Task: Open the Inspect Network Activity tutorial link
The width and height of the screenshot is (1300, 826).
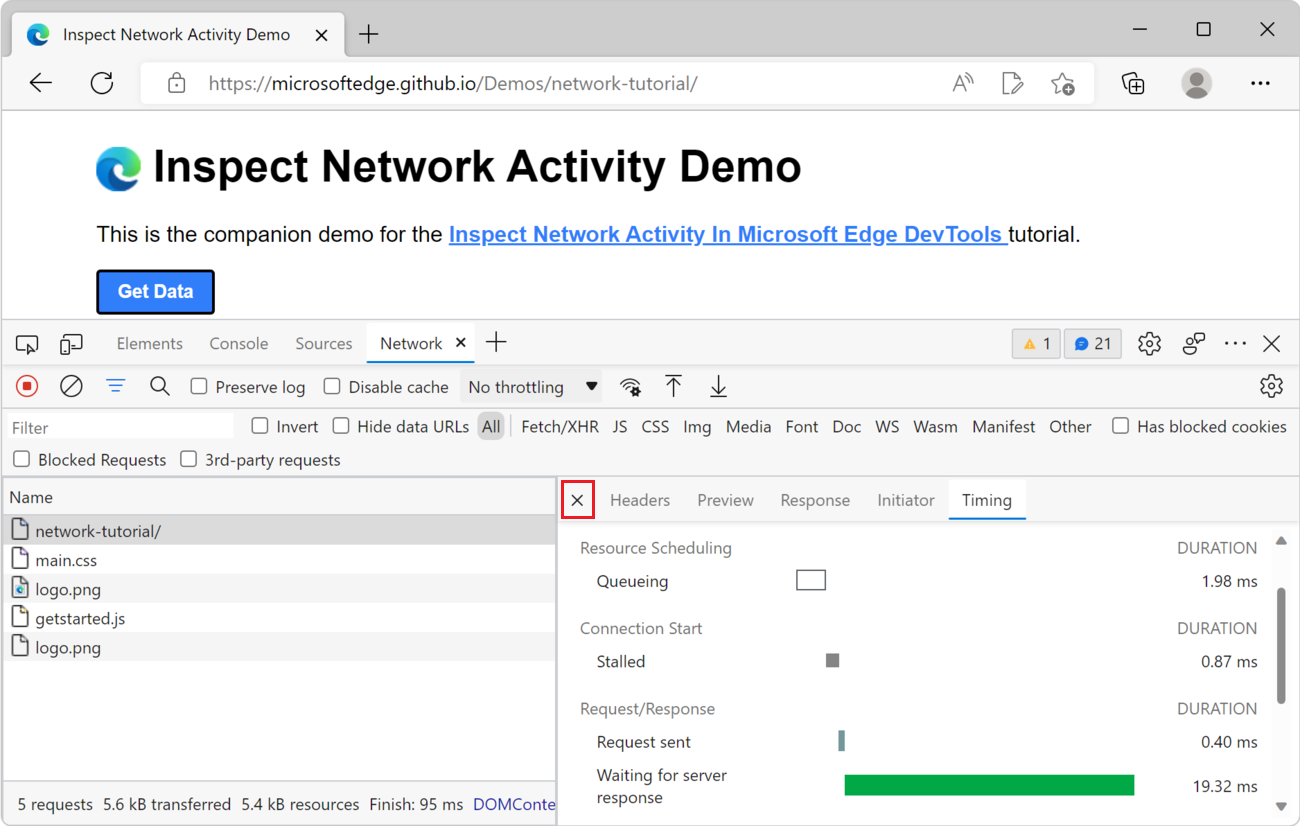Action: pos(728,235)
